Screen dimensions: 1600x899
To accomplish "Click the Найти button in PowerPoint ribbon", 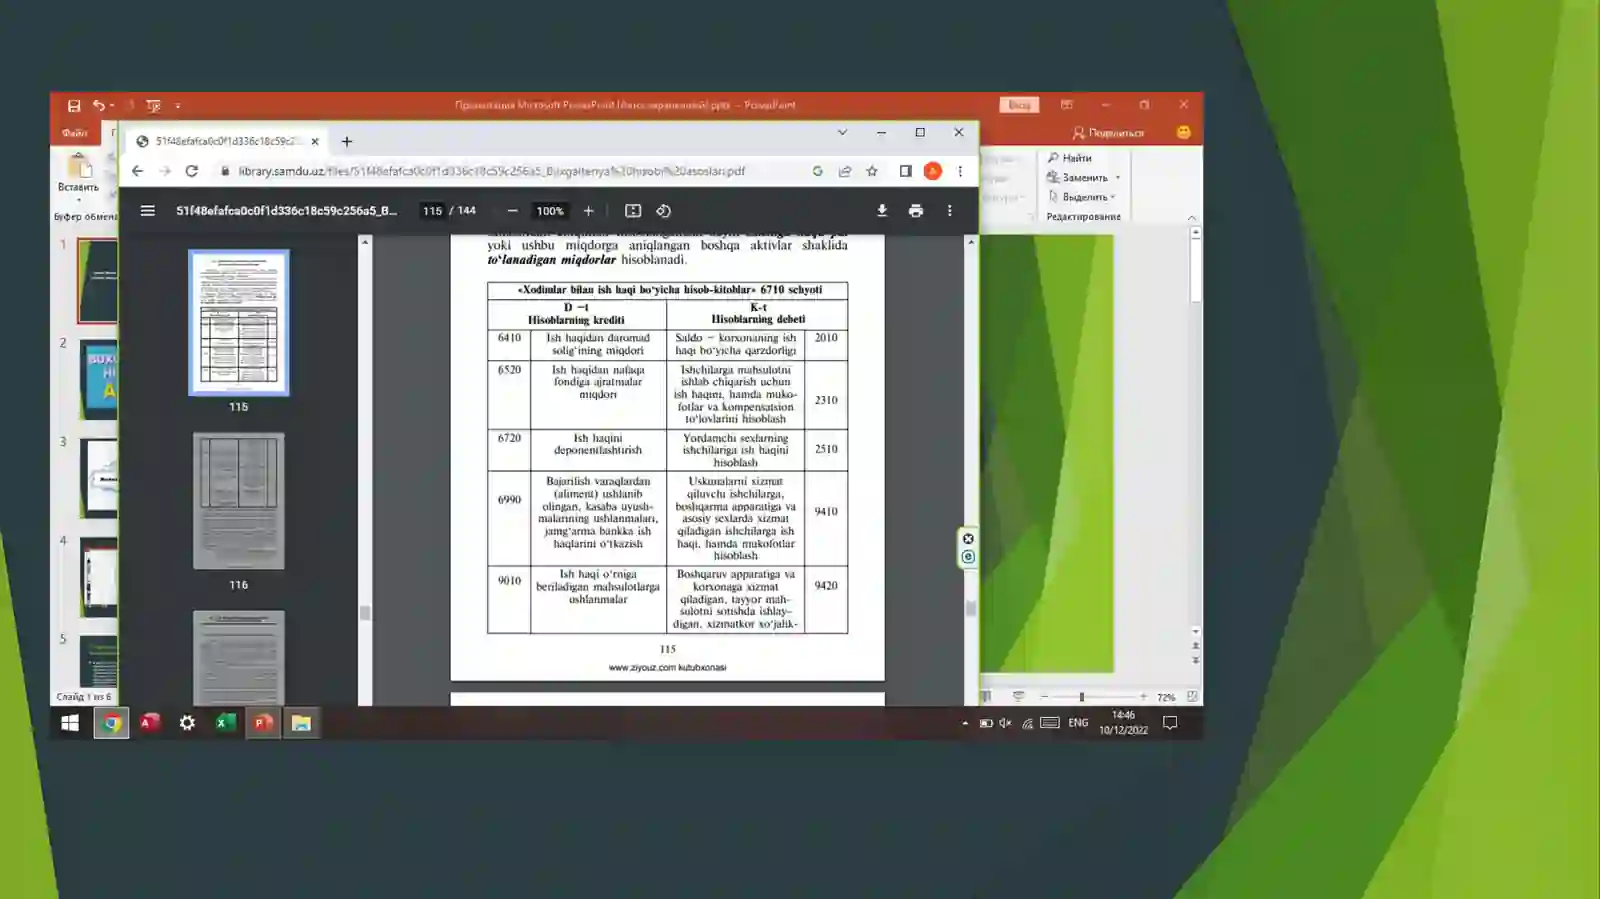I will coord(1070,158).
